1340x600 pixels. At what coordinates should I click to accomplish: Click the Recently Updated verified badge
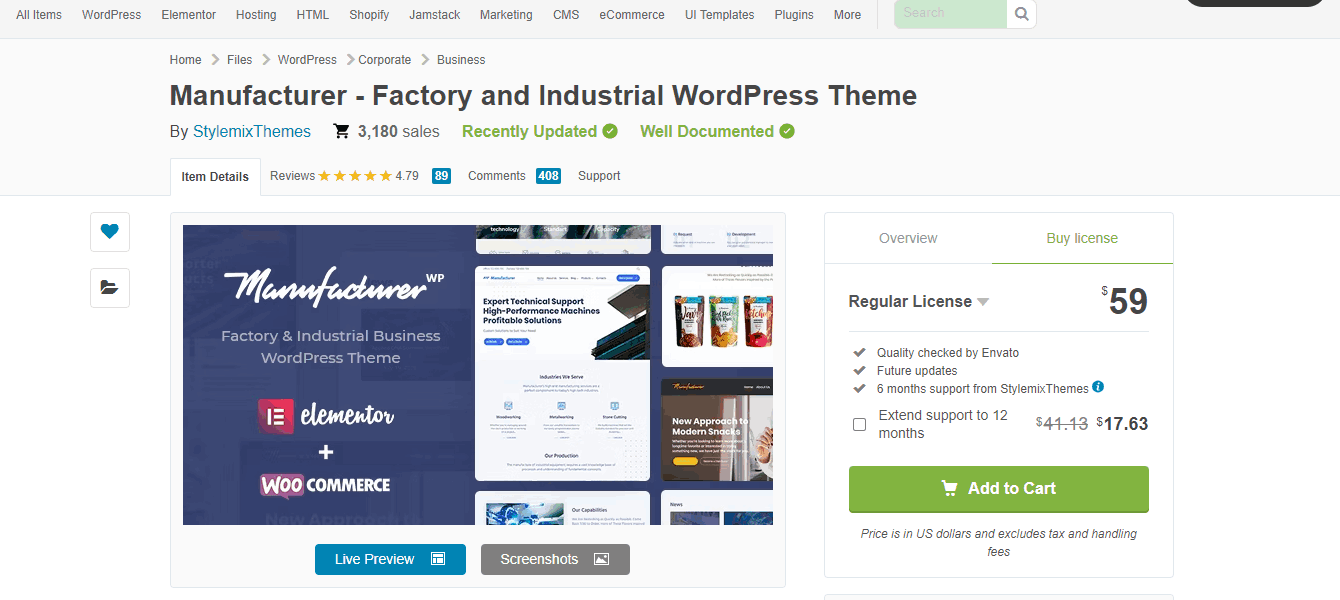point(609,131)
